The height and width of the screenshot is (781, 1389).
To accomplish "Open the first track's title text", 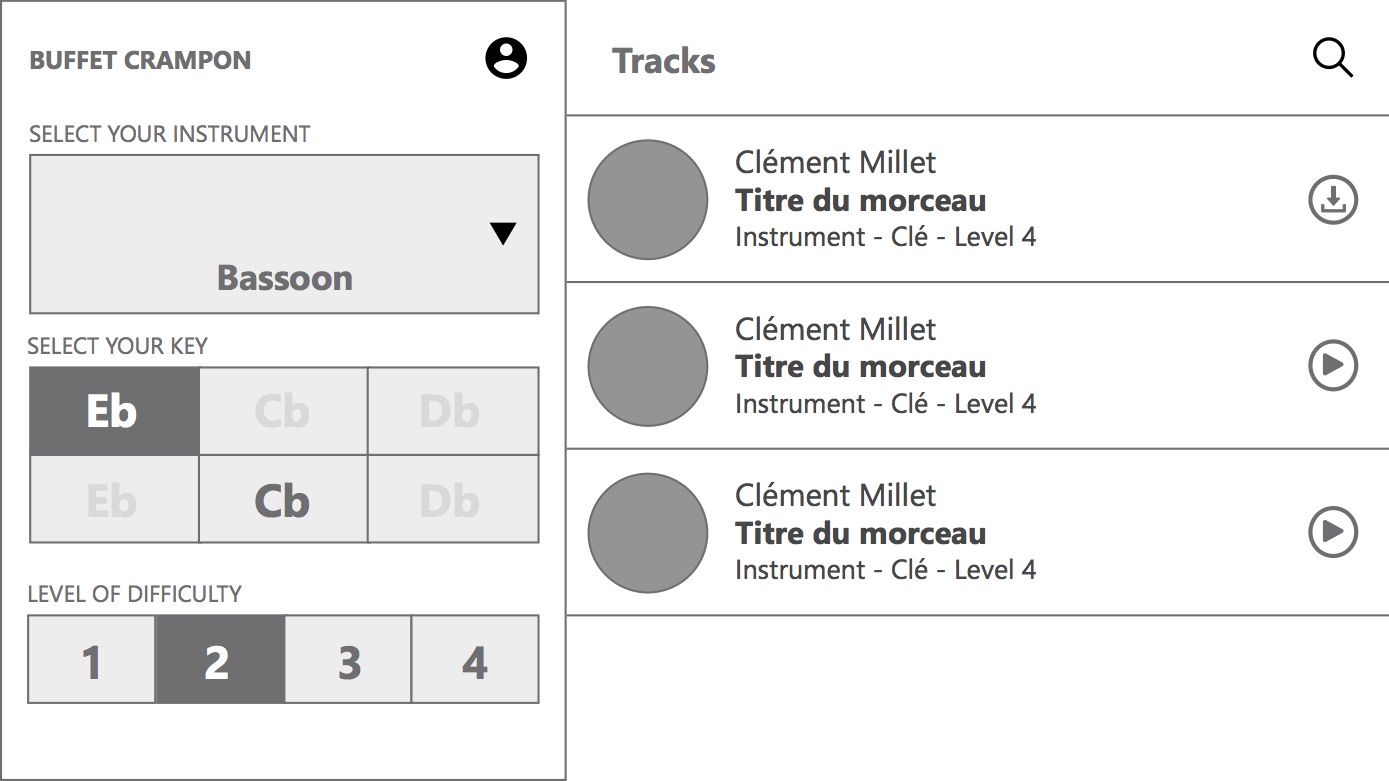I will point(861,201).
